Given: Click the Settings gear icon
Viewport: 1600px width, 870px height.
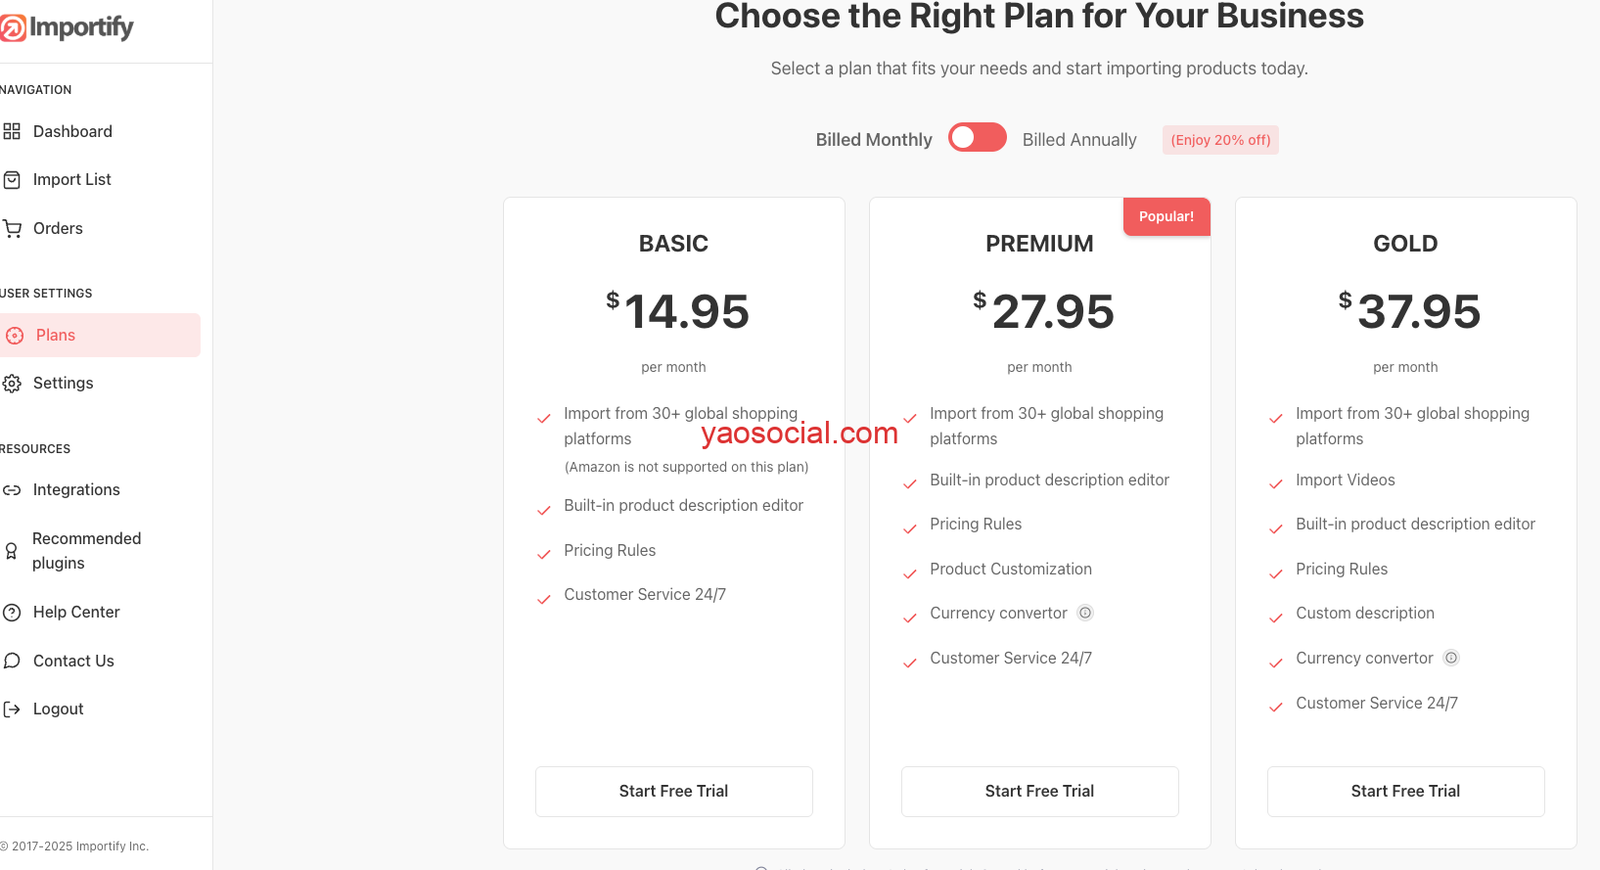Looking at the screenshot, I should click(x=12, y=384).
